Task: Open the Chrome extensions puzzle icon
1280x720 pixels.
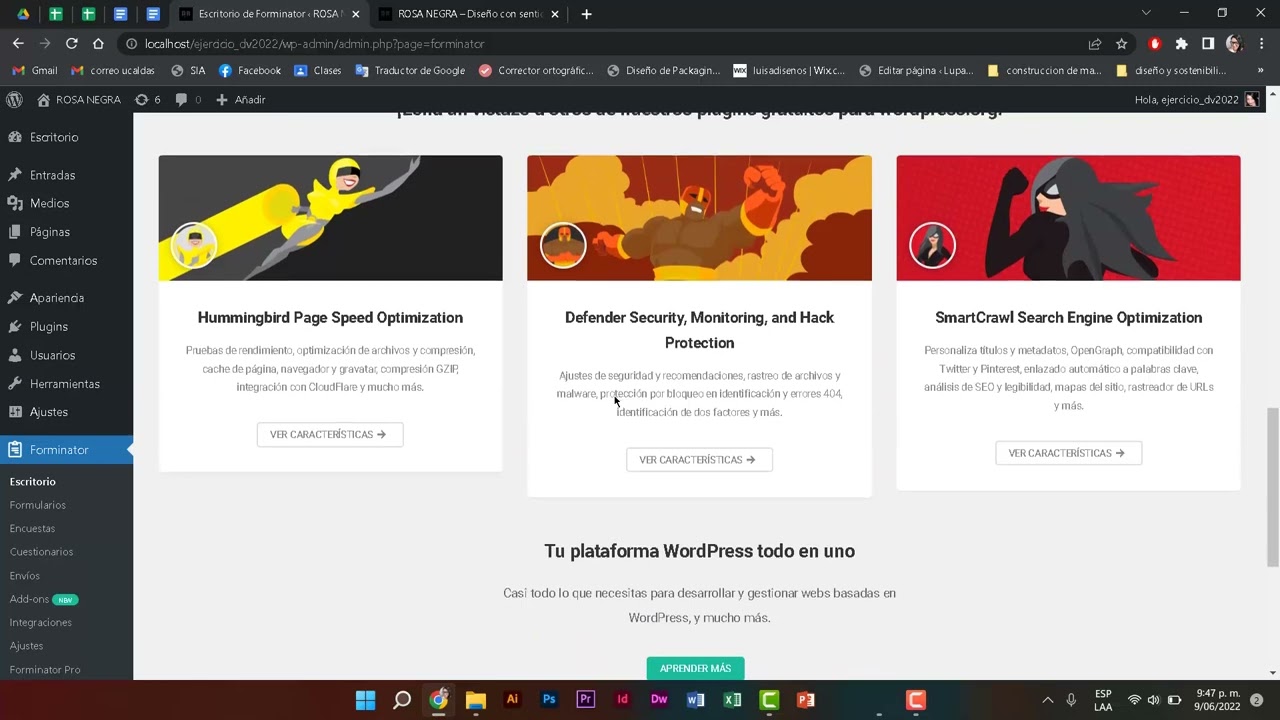Action: pos(1181,44)
